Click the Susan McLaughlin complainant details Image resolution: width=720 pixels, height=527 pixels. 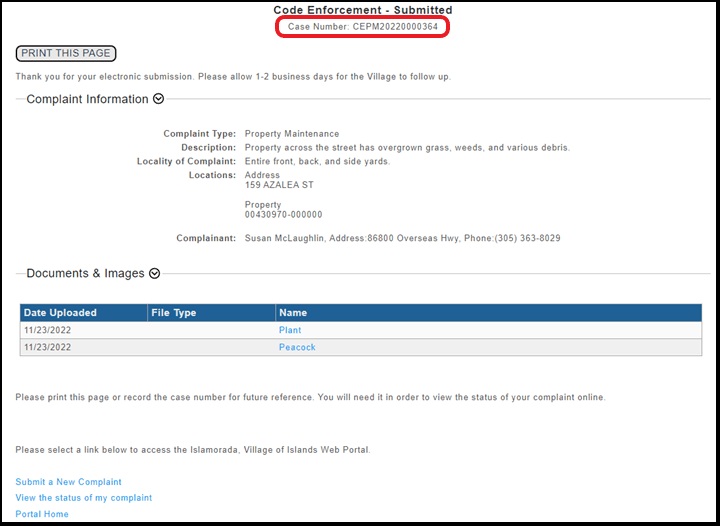pos(402,238)
